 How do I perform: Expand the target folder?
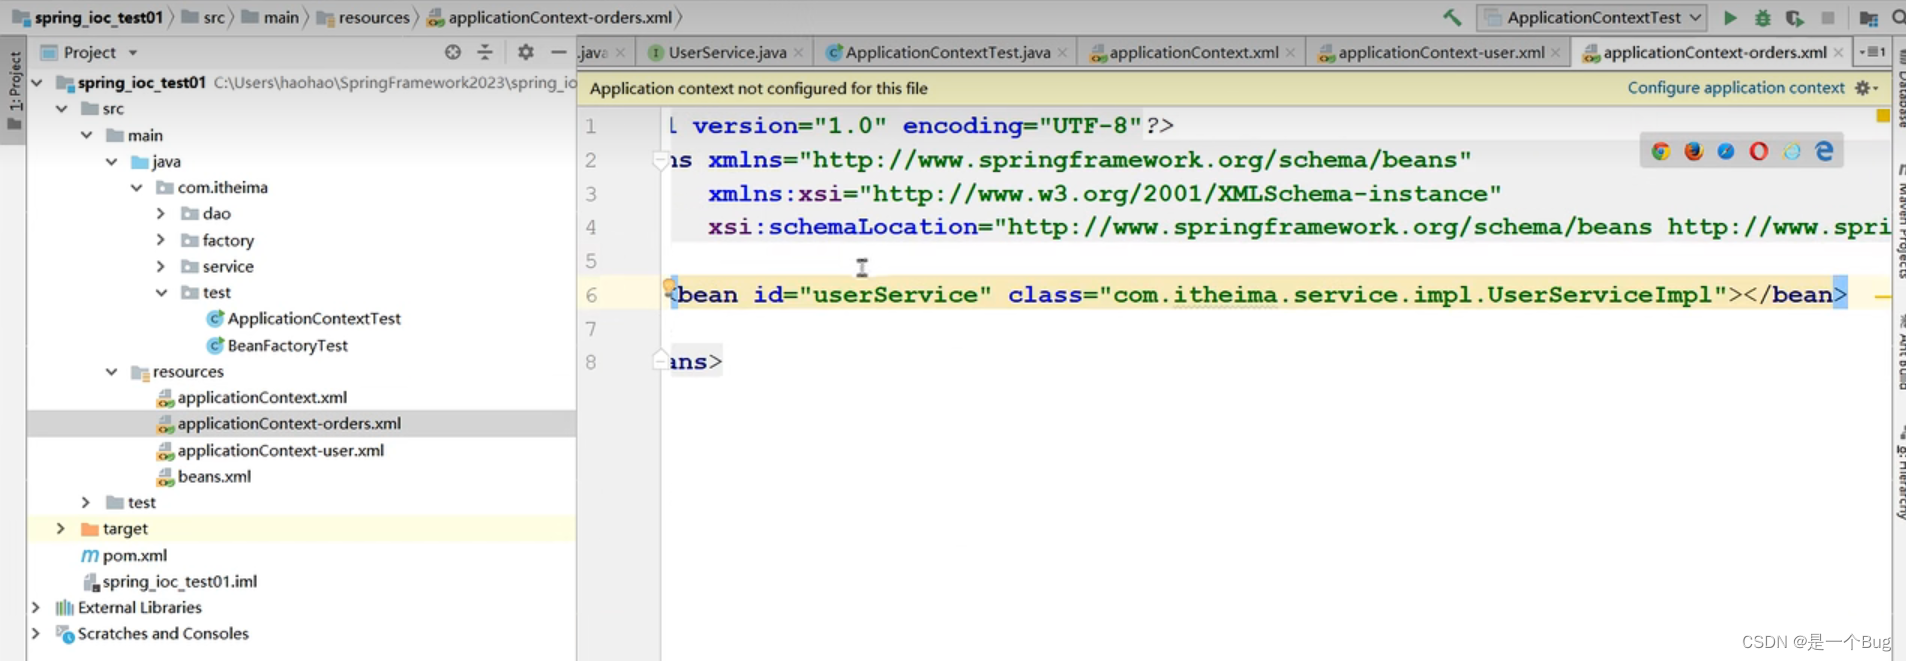(x=61, y=528)
